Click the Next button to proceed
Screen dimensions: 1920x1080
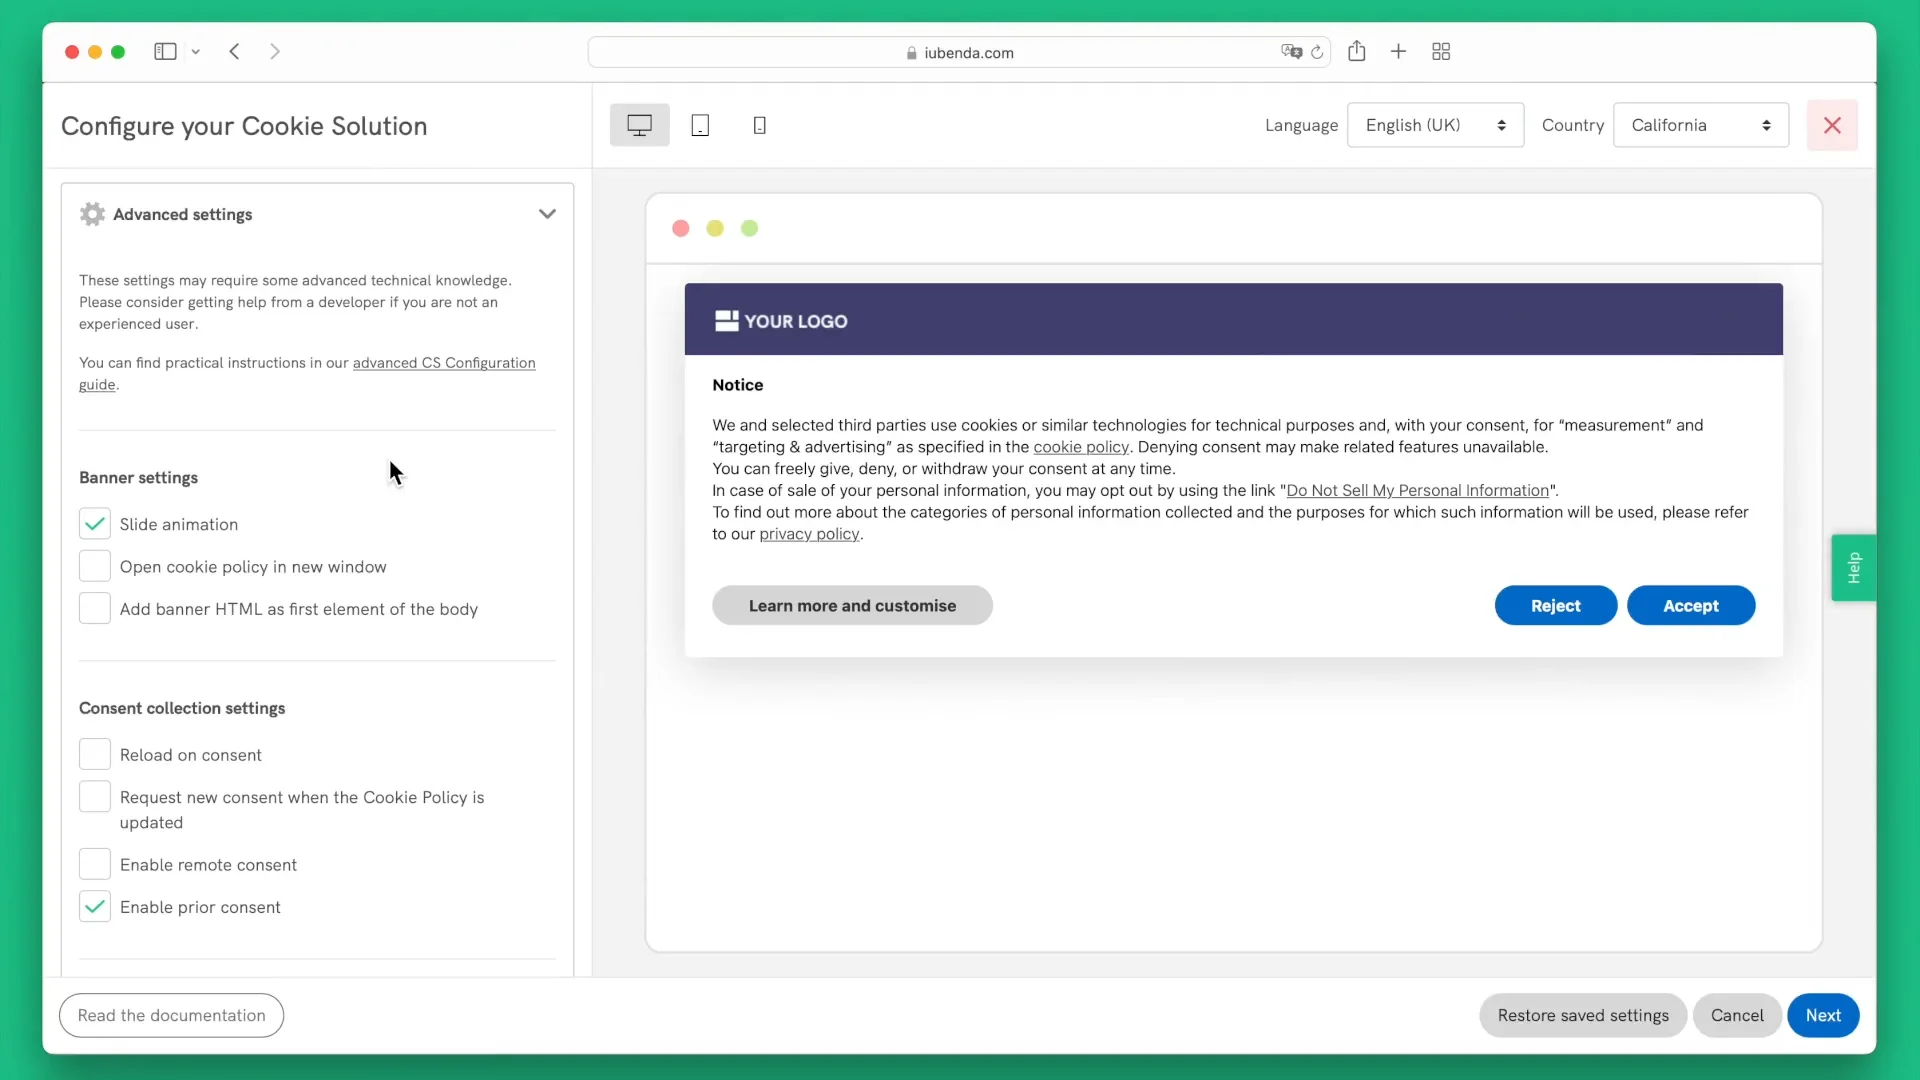coord(1822,1014)
